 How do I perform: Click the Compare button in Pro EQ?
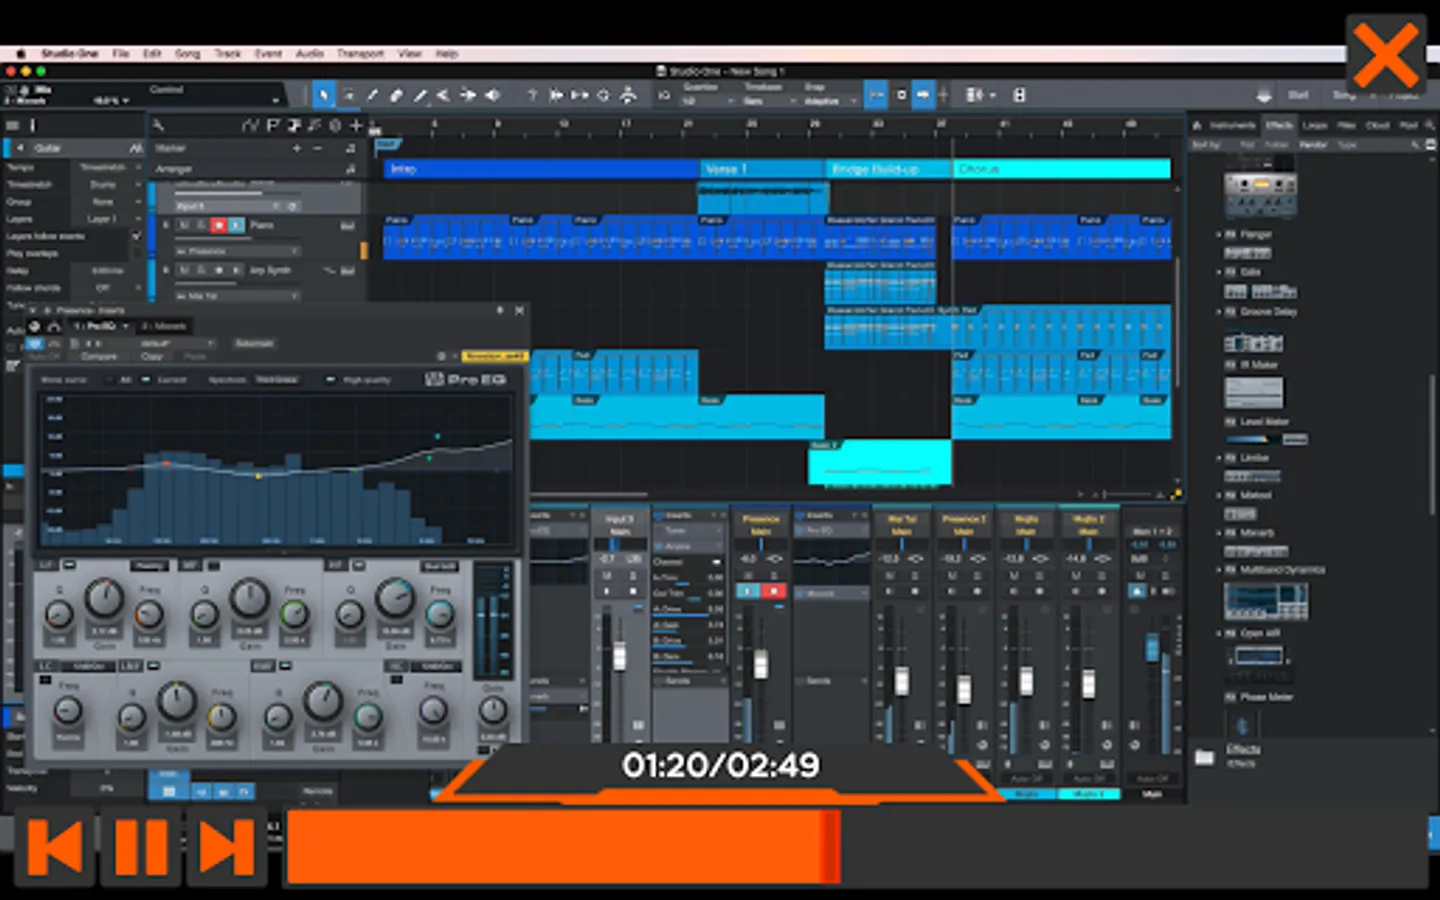pyautogui.click(x=98, y=356)
